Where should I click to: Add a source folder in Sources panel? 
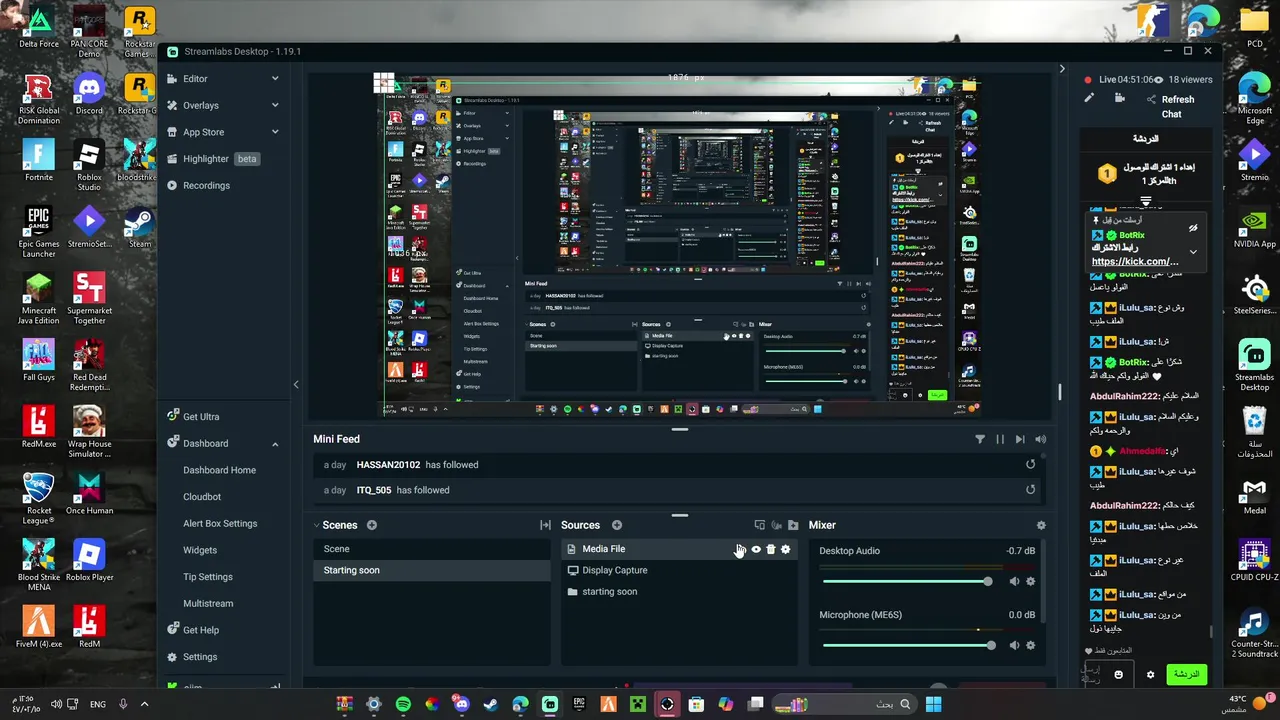click(793, 525)
